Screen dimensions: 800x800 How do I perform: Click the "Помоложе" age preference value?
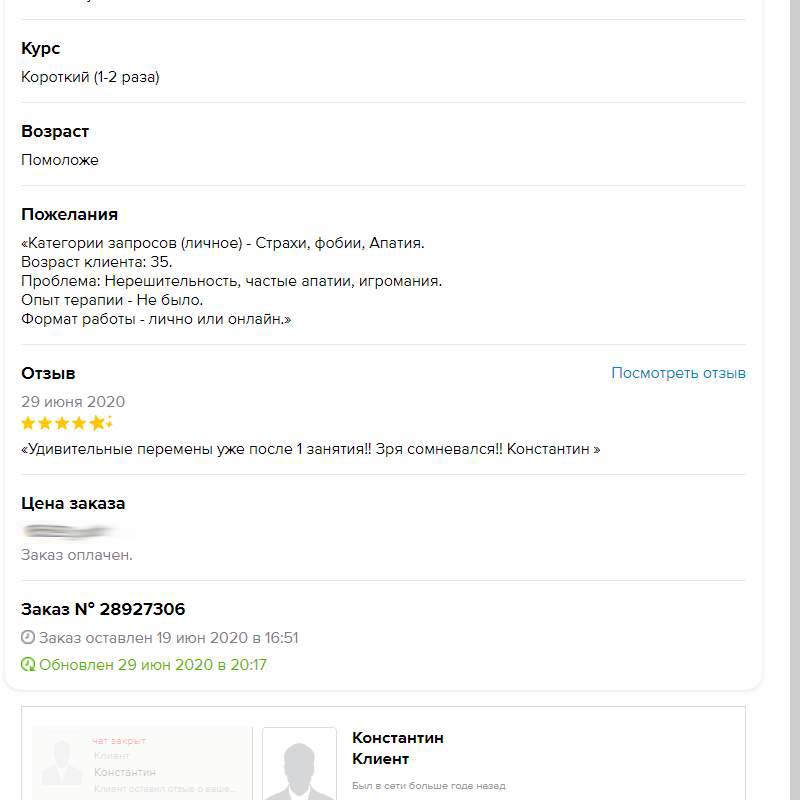click(x=60, y=160)
